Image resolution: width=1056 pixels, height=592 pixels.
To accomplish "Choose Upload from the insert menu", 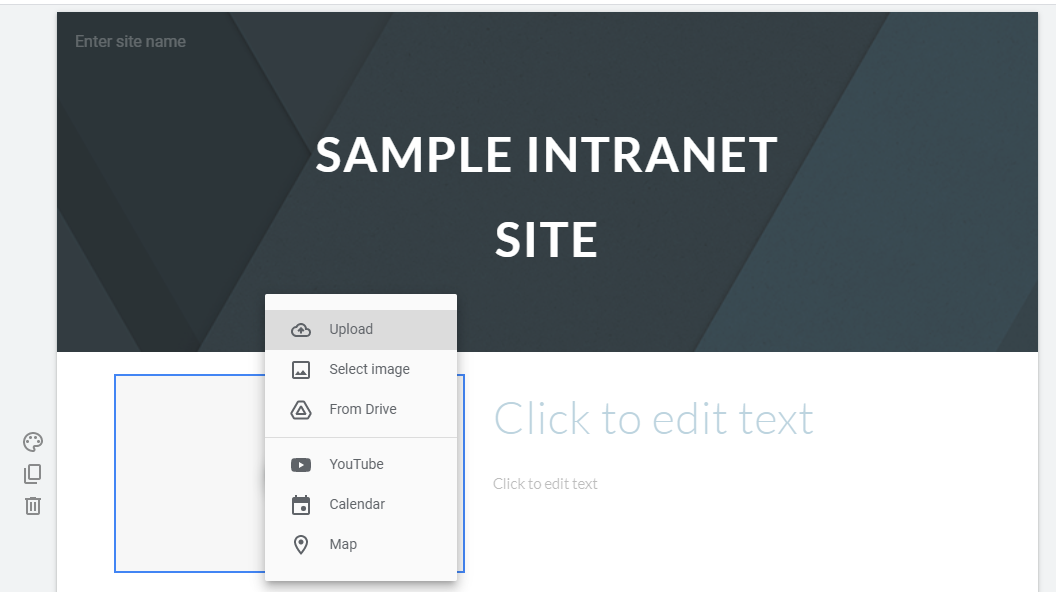I will coord(351,329).
